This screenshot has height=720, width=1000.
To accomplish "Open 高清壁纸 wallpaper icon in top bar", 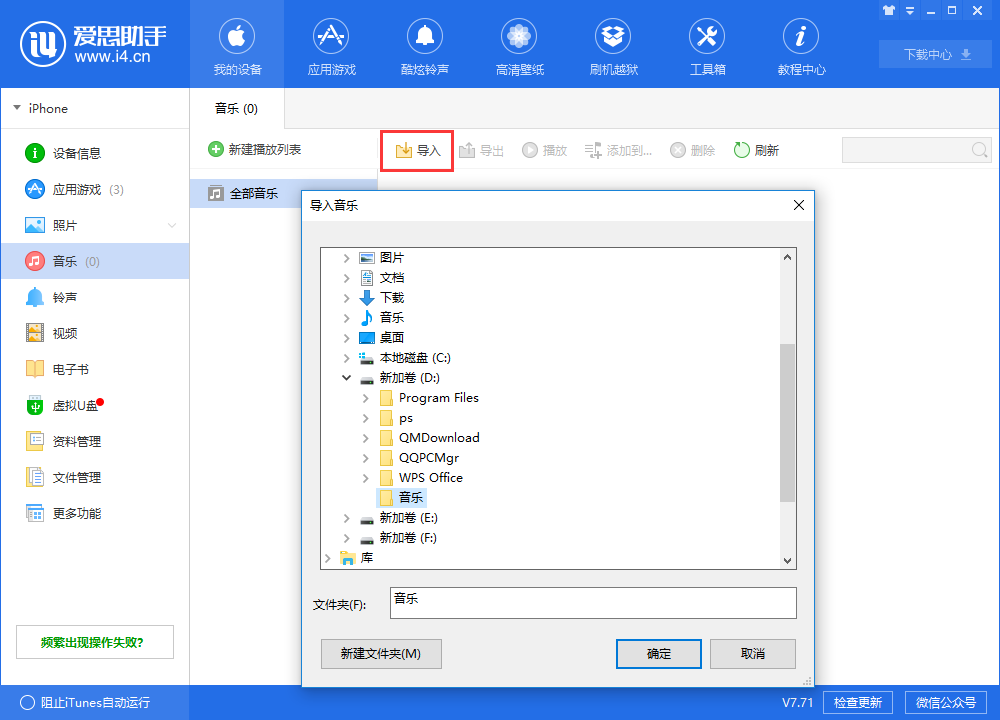I will point(519,38).
